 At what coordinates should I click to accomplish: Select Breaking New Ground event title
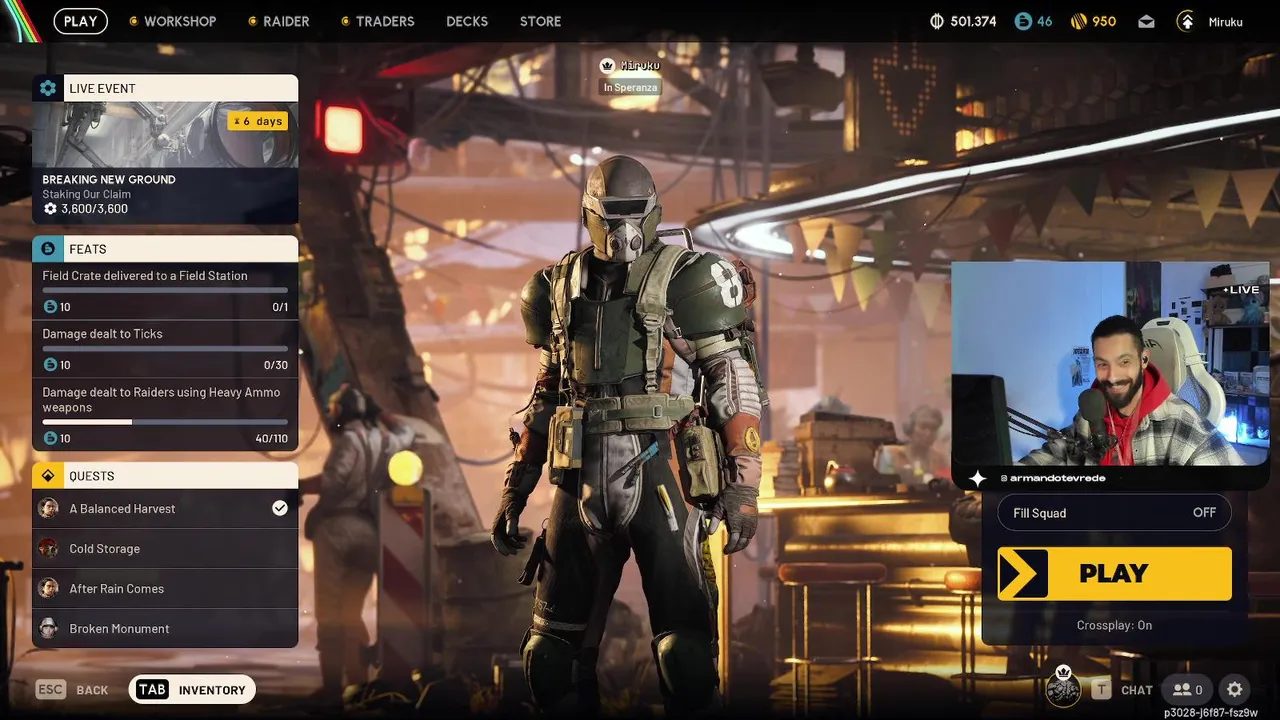tap(109, 180)
